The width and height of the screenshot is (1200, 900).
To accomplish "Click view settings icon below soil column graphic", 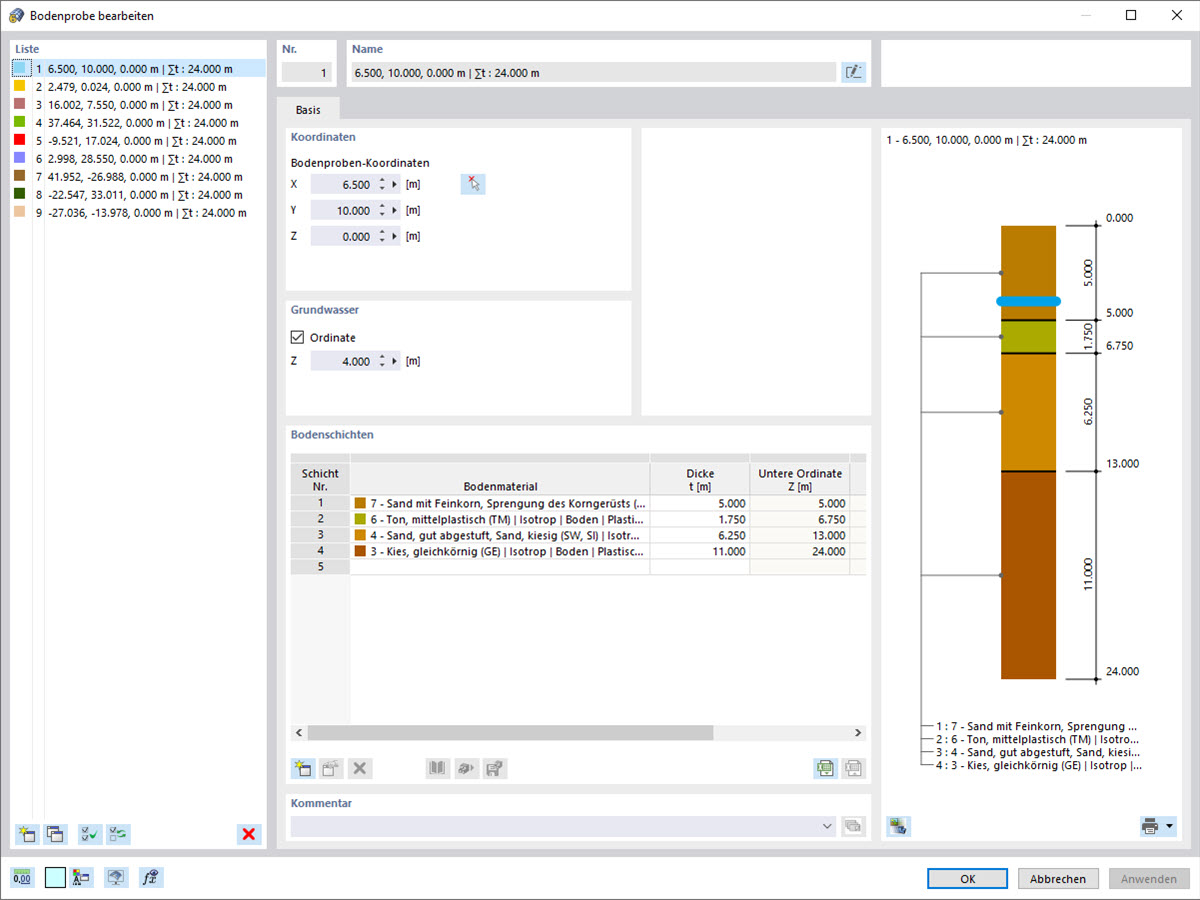I will click(898, 826).
